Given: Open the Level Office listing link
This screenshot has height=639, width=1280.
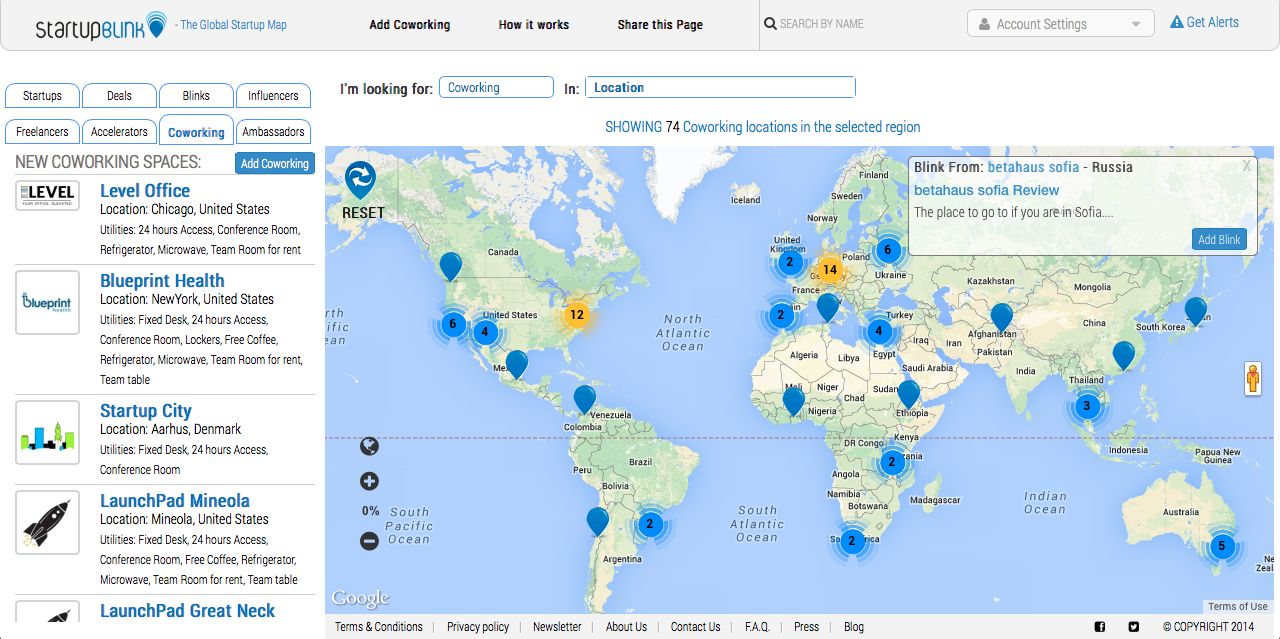Looking at the screenshot, I should (145, 190).
